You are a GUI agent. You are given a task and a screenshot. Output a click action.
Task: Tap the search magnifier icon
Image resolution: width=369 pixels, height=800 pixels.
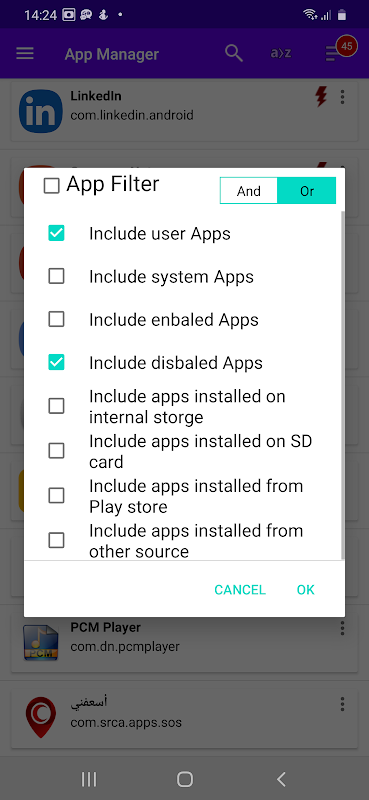coord(234,53)
